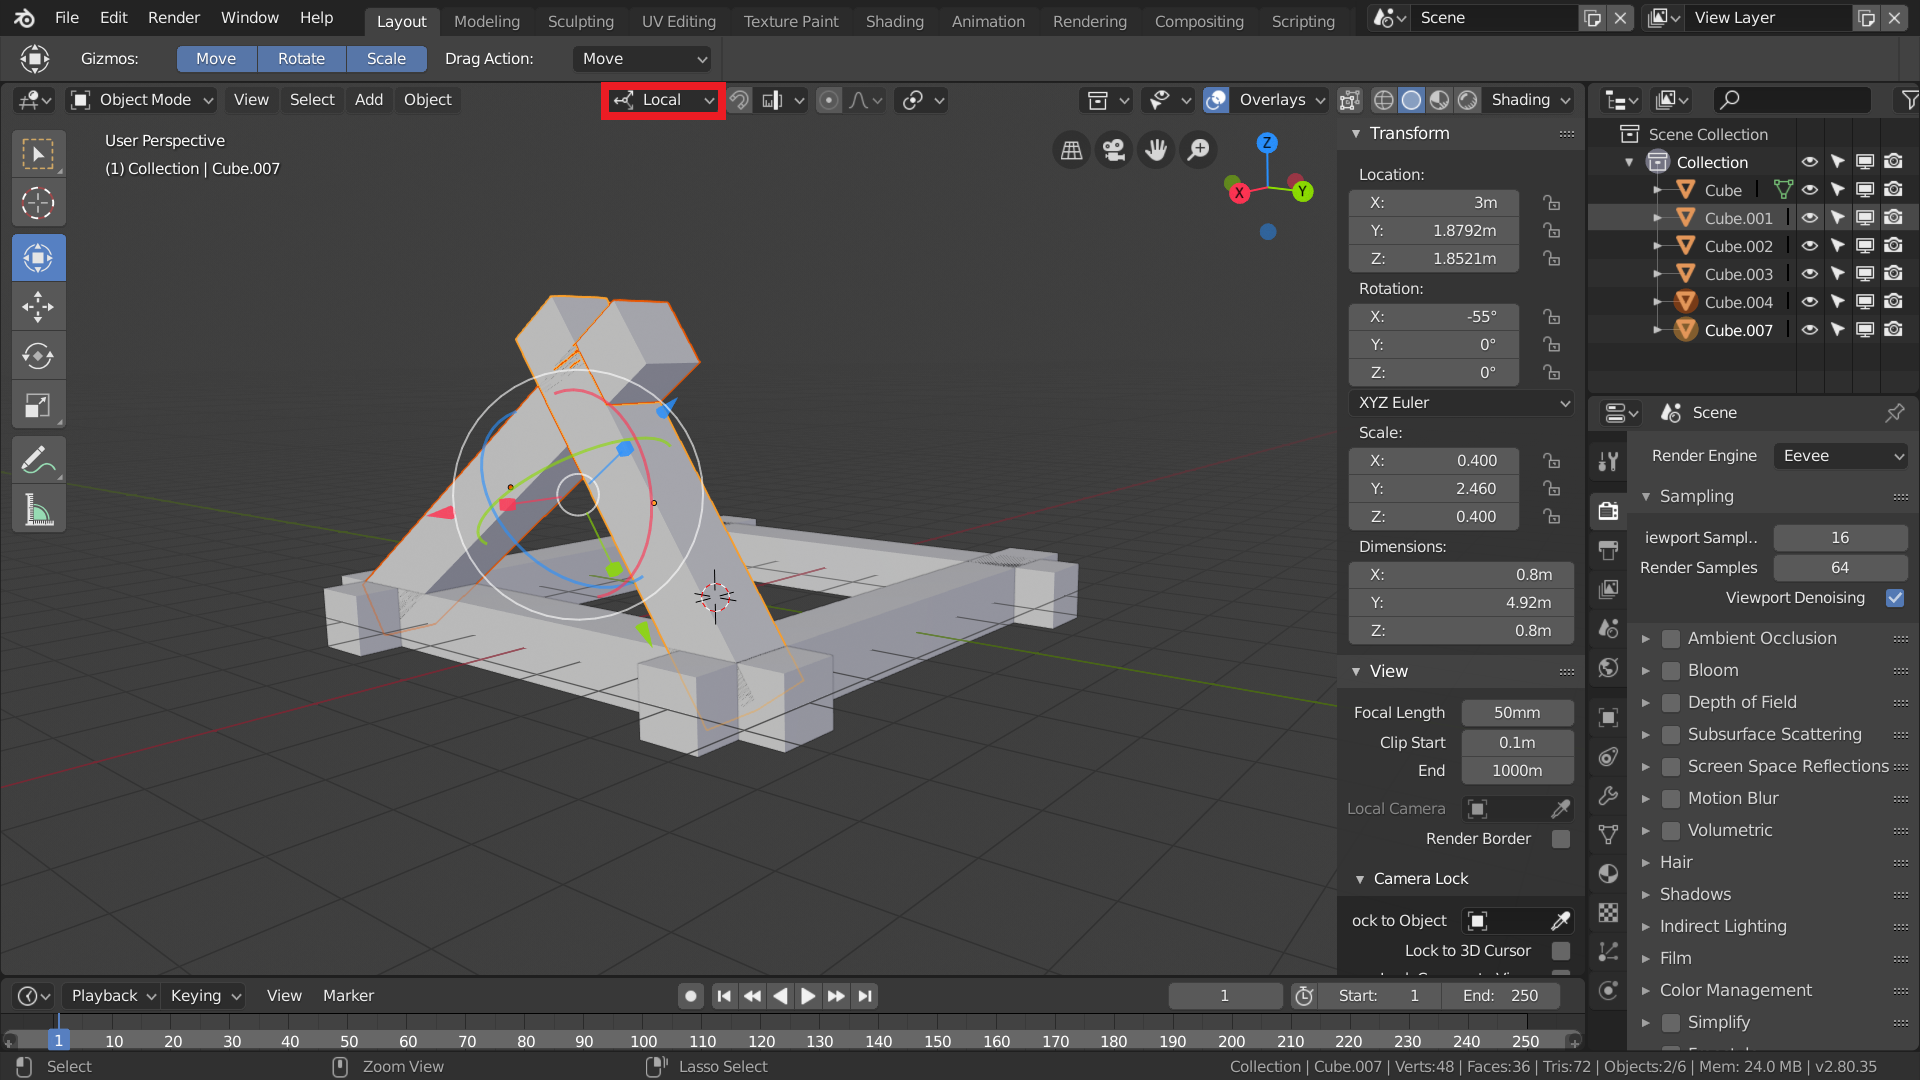This screenshot has width=1920, height=1080.
Task: Open the Tool properties tab
Action: 1608,461
